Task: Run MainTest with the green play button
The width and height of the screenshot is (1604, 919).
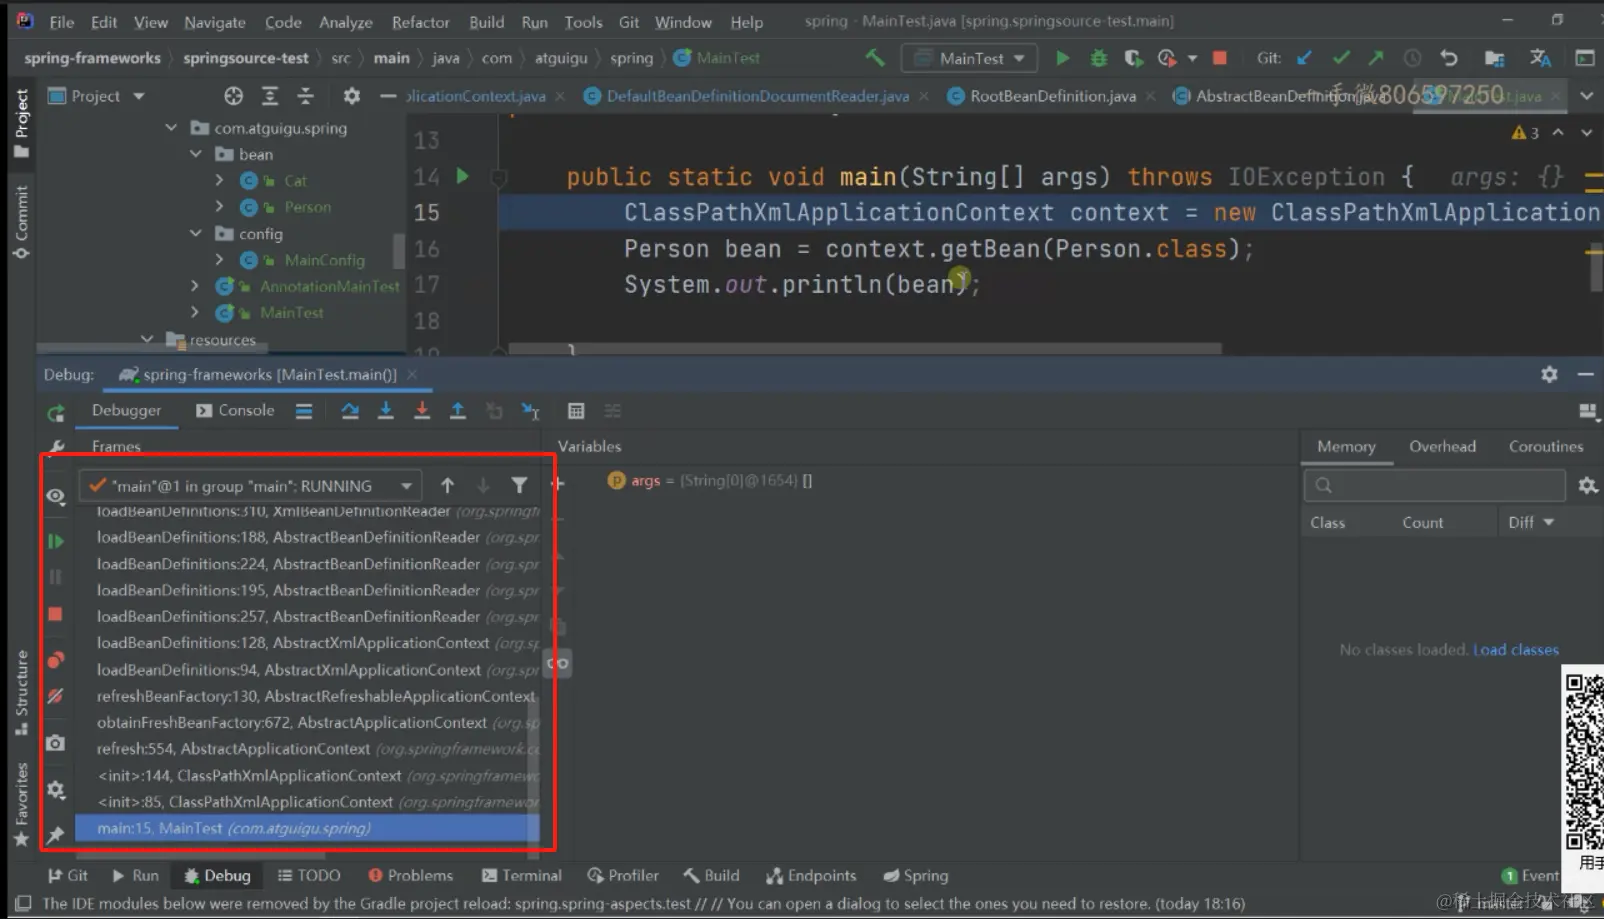Action: coord(1062,58)
